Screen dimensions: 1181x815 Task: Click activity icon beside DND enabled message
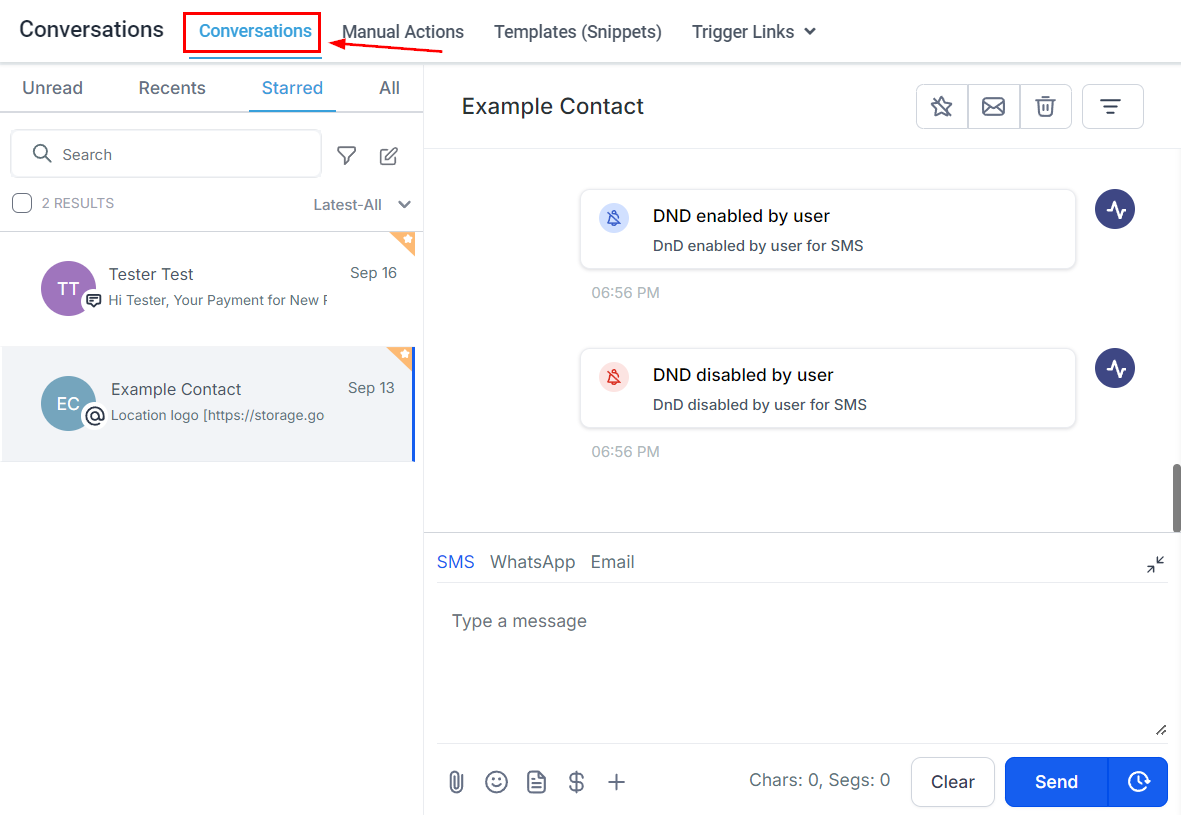1115,209
